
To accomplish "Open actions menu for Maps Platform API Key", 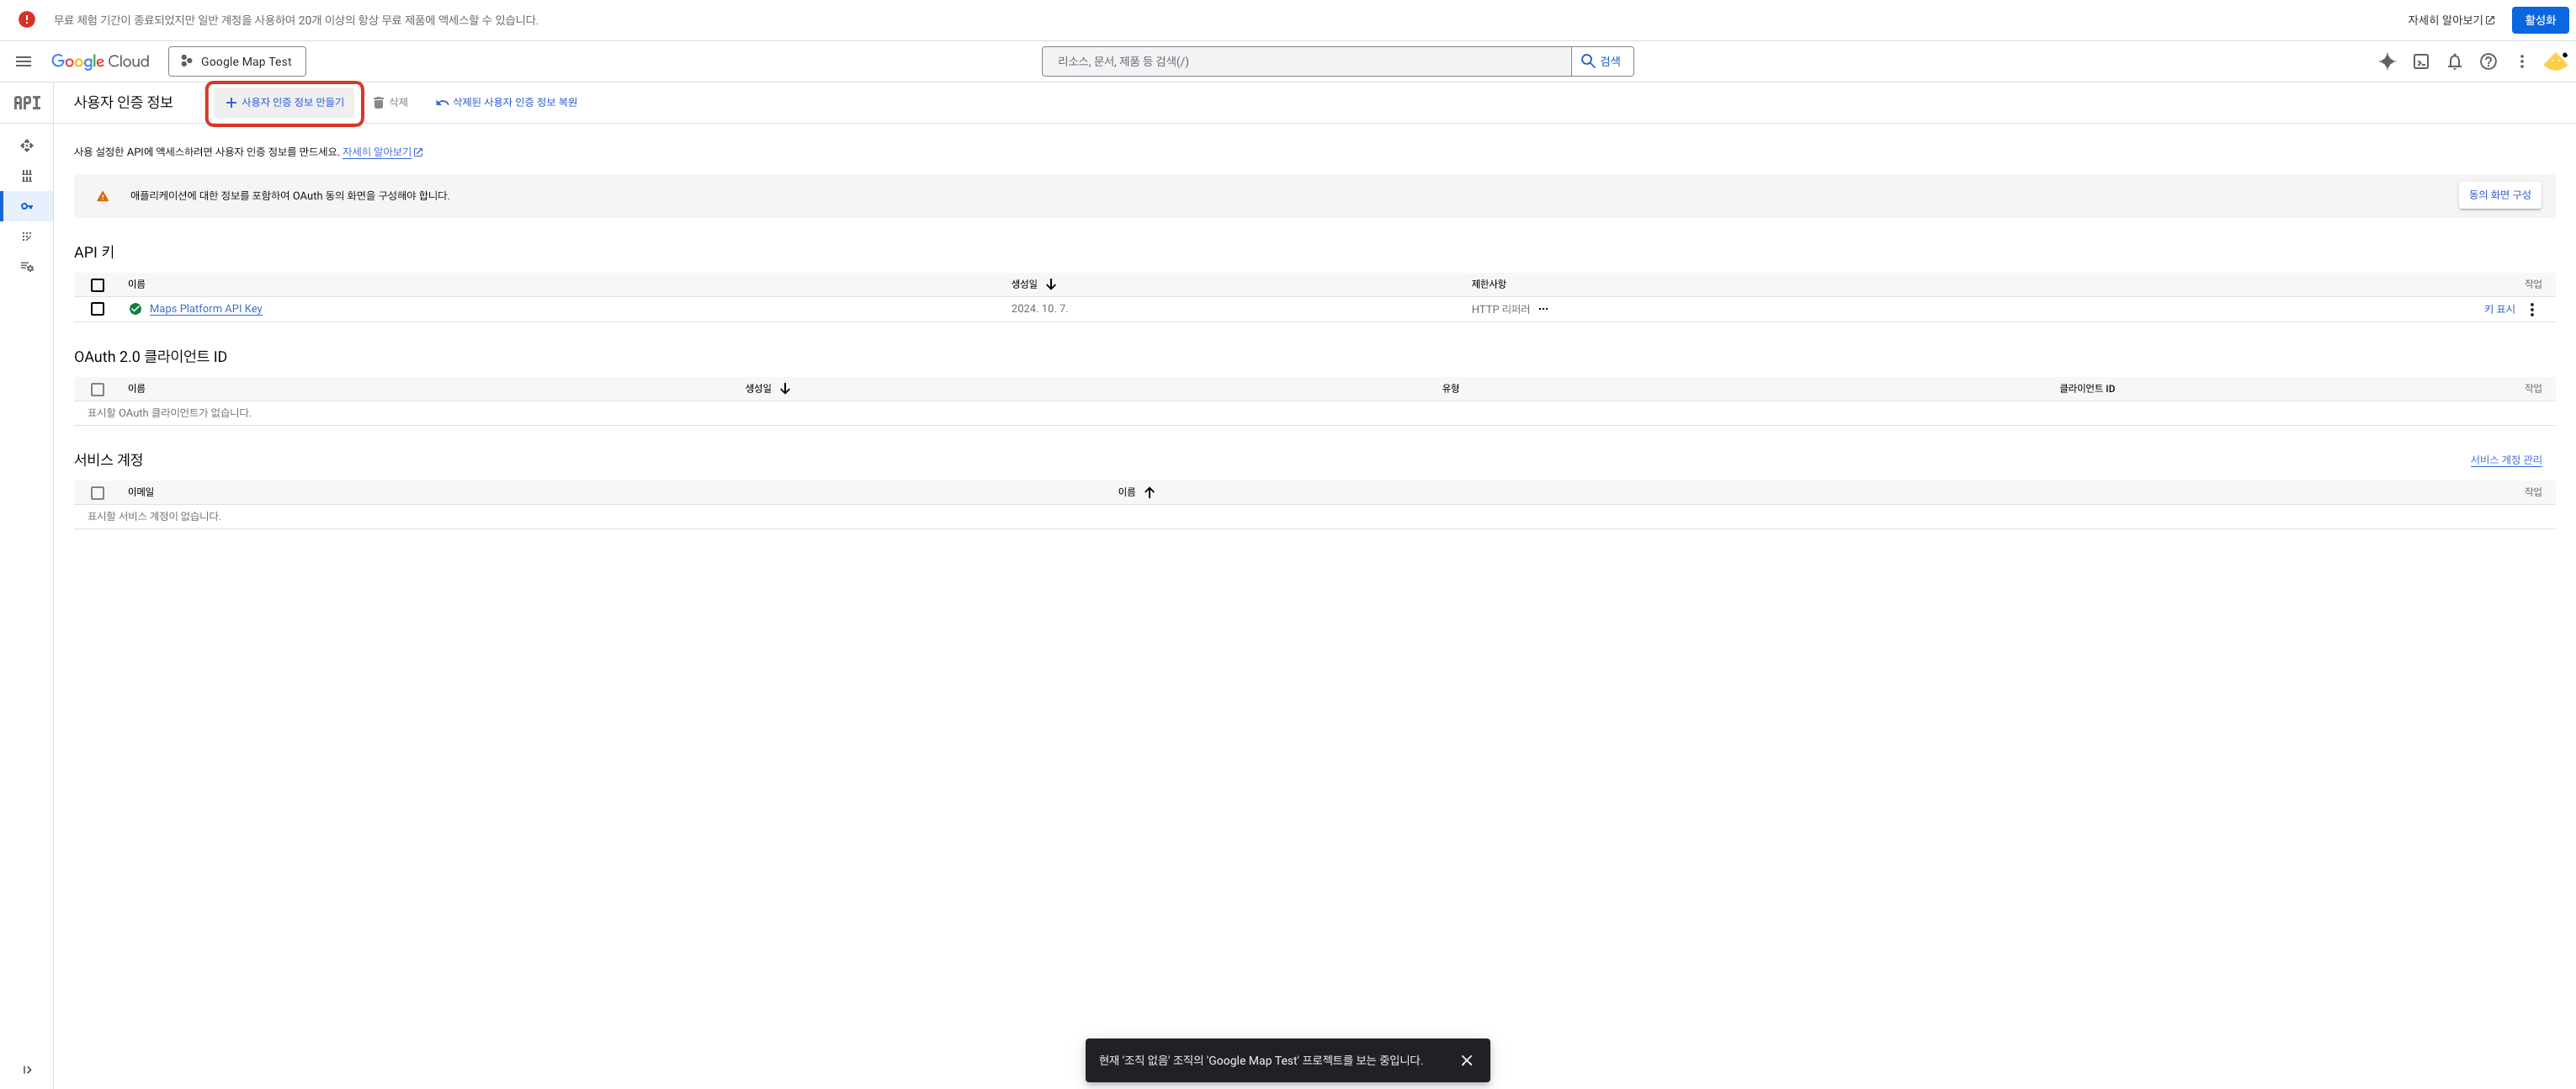I will (2531, 309).
